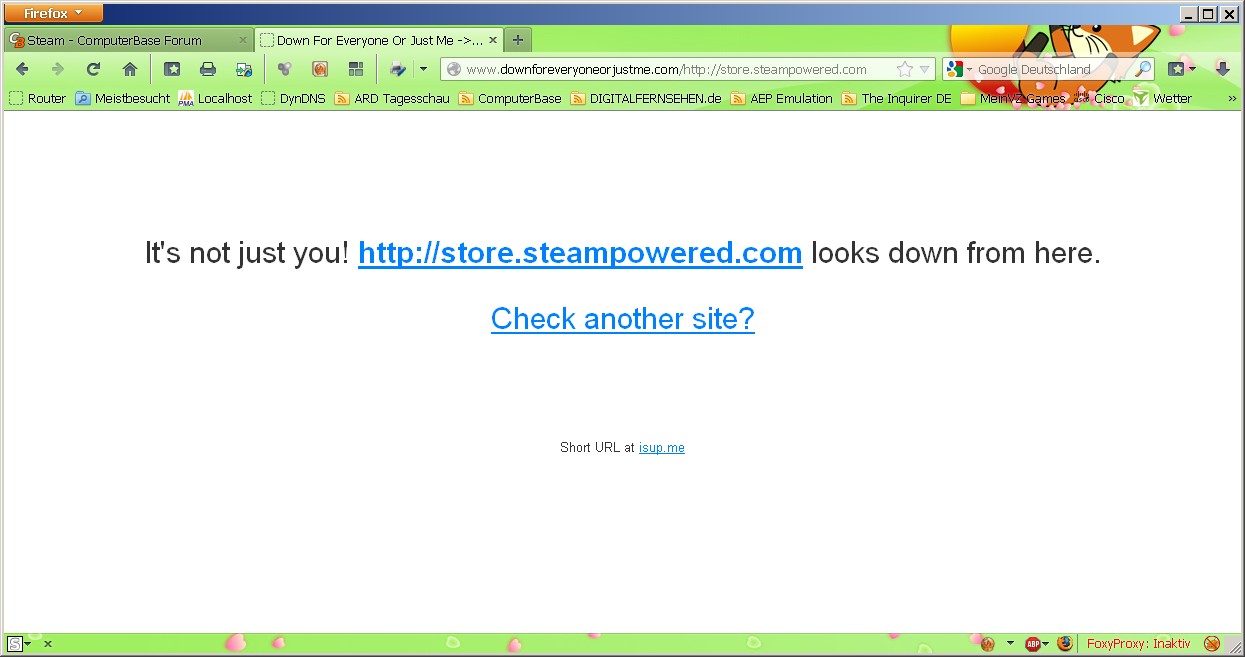Maximize the Firefox window

(1208, 14)
